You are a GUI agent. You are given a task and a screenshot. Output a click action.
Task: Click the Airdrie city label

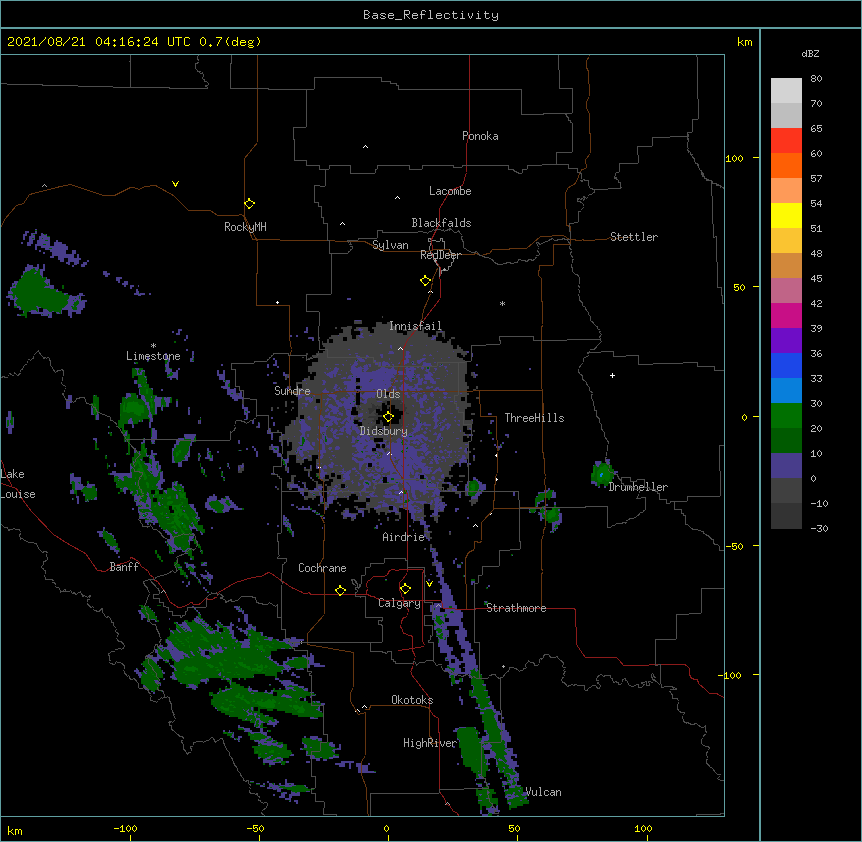coord(404,537)
